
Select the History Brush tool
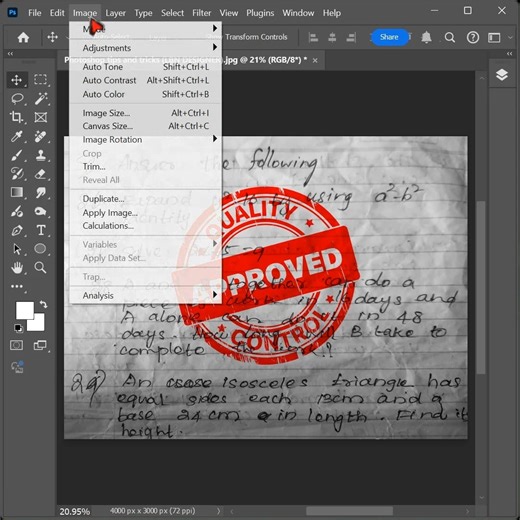[16, 174]
